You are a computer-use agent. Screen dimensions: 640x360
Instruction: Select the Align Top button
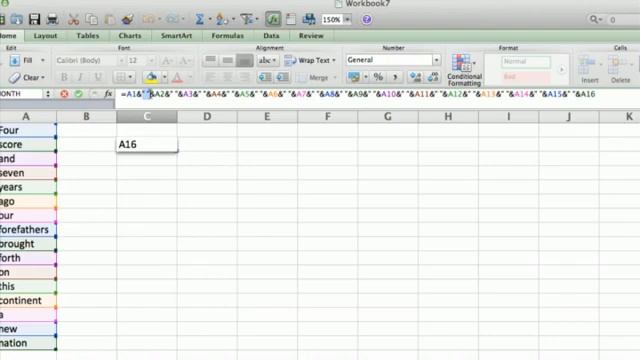click(211, 60)
